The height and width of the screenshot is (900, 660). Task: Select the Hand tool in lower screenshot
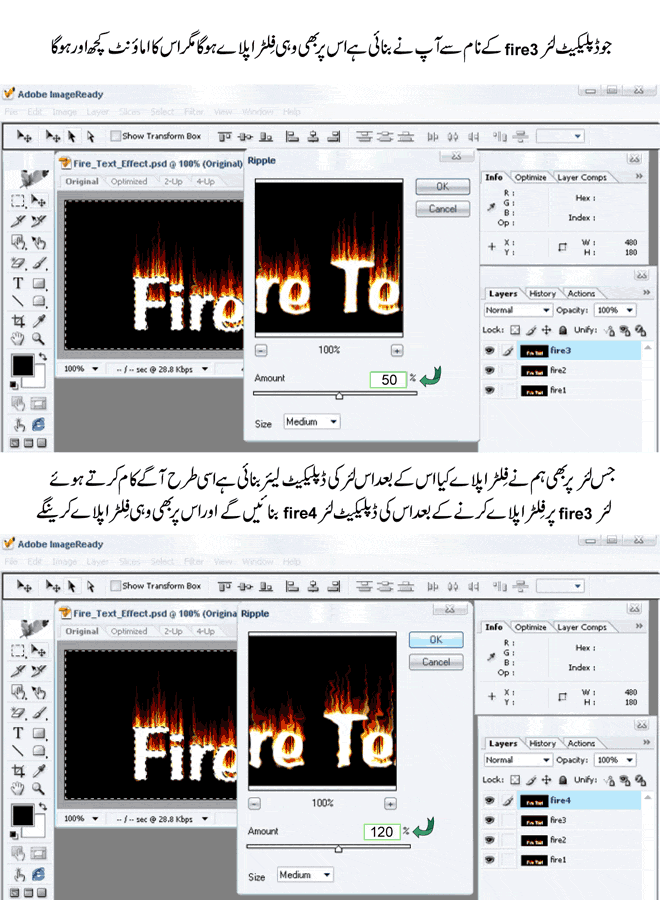point(18,789)
